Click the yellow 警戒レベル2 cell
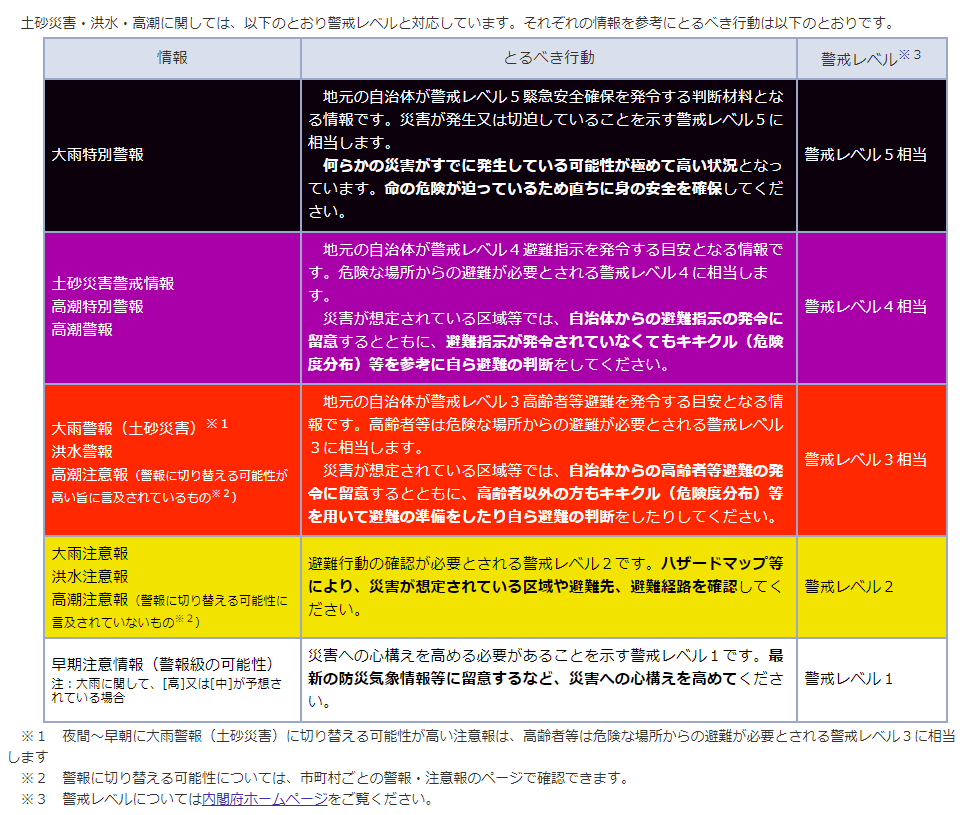The image size is (972, 815). pyautogui.click(x=872, y=587)
